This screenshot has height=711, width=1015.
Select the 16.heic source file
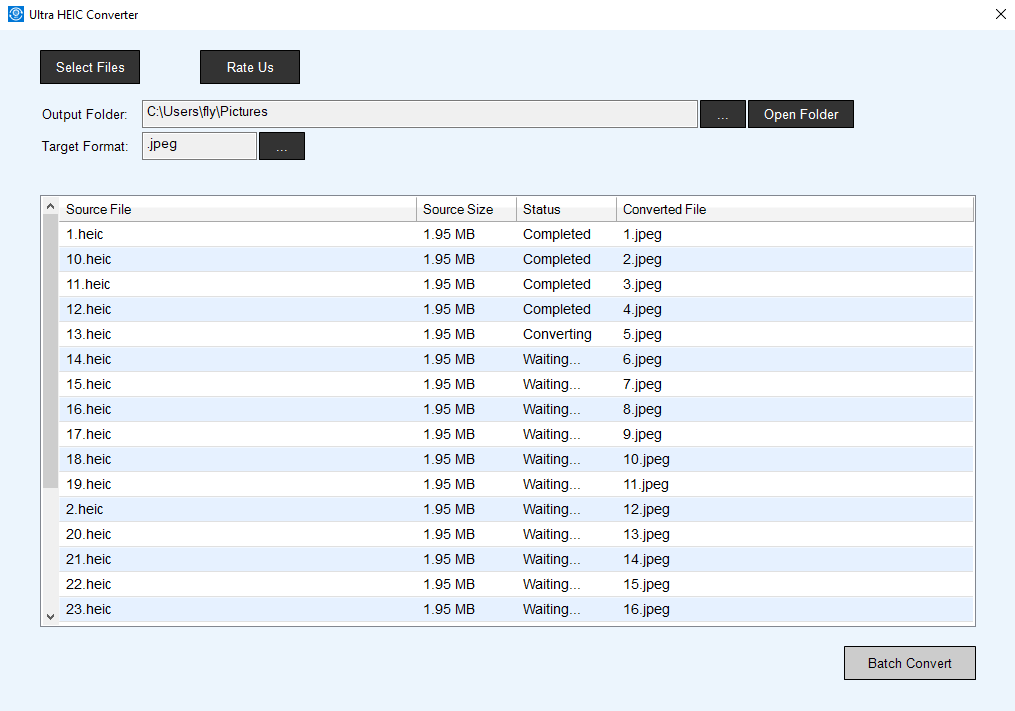click(89, 409)
